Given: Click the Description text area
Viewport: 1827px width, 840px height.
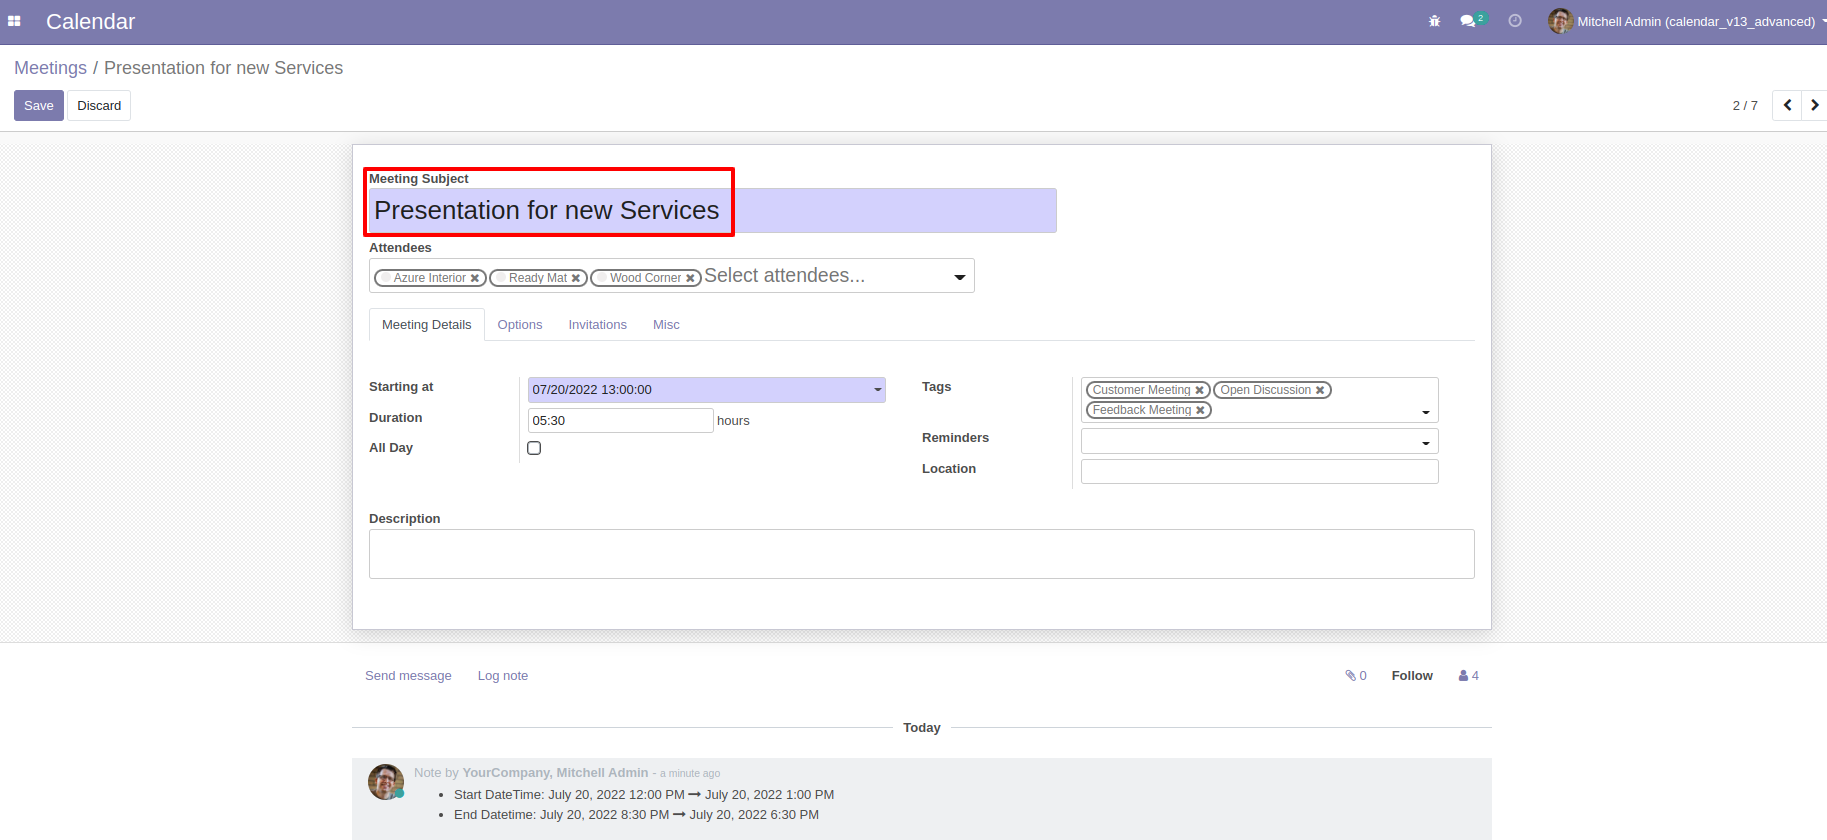Looking at the screenshot, I should pyautogui.click(x=922, y=554).
